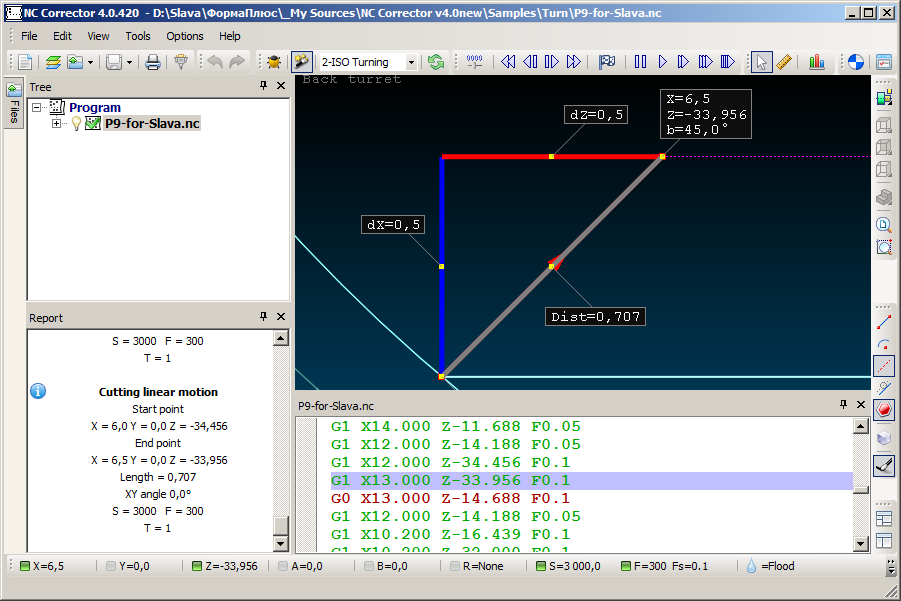Rewind simulation to the beginning
Viewport: 901px width, 601px height.
508,61
